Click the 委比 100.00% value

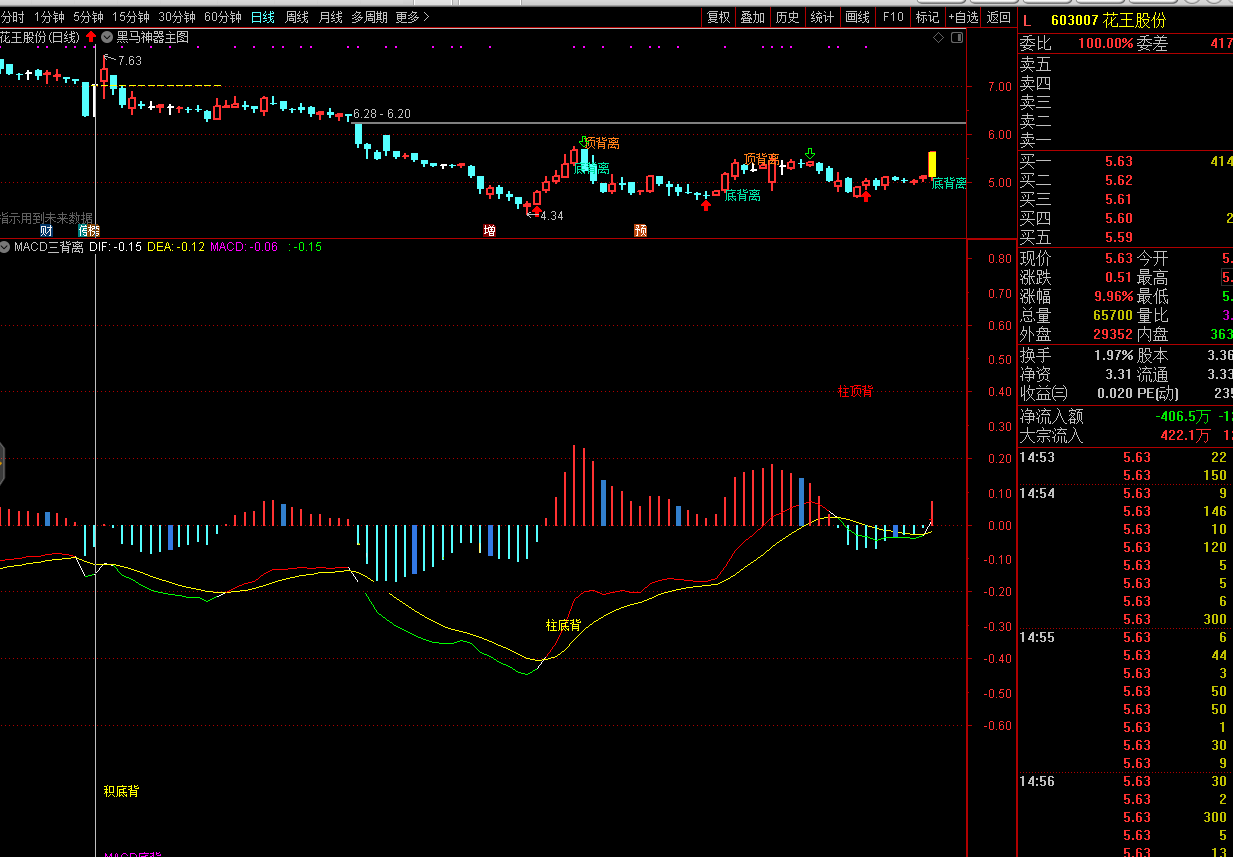(x=1105, y=44)
